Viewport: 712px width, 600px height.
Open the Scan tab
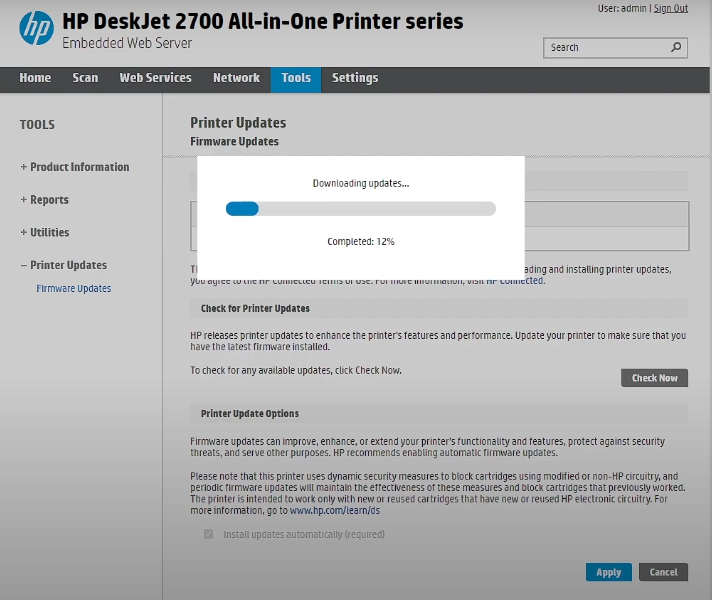[x=85, y=78]
